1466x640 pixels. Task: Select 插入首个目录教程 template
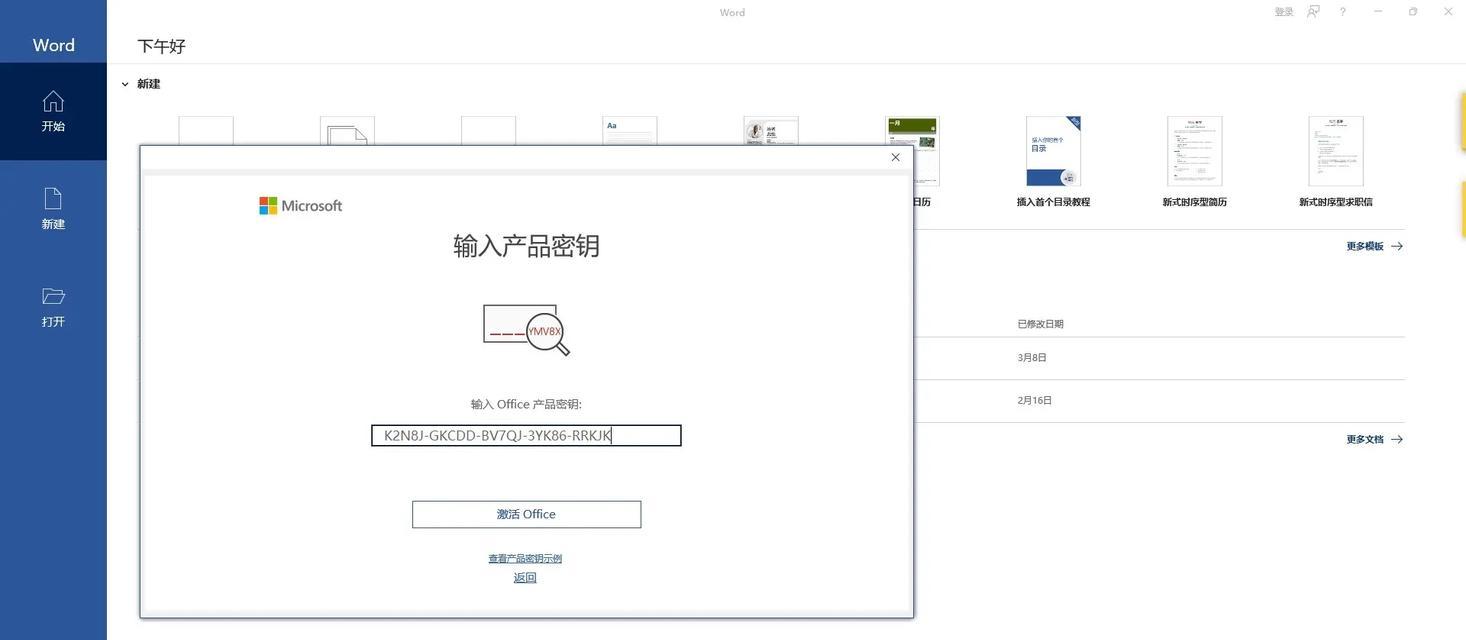[x=1053, y=161]
